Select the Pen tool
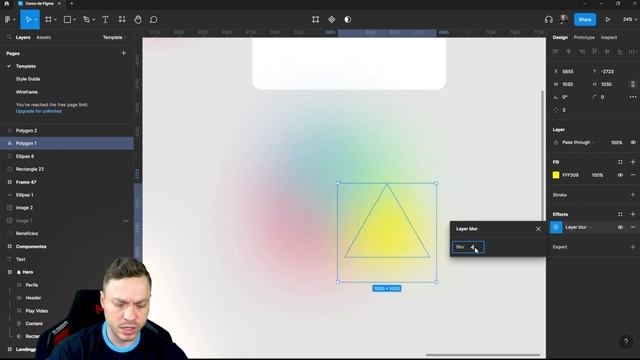Screen dimensions: 640x360 (x=86, y=20)
